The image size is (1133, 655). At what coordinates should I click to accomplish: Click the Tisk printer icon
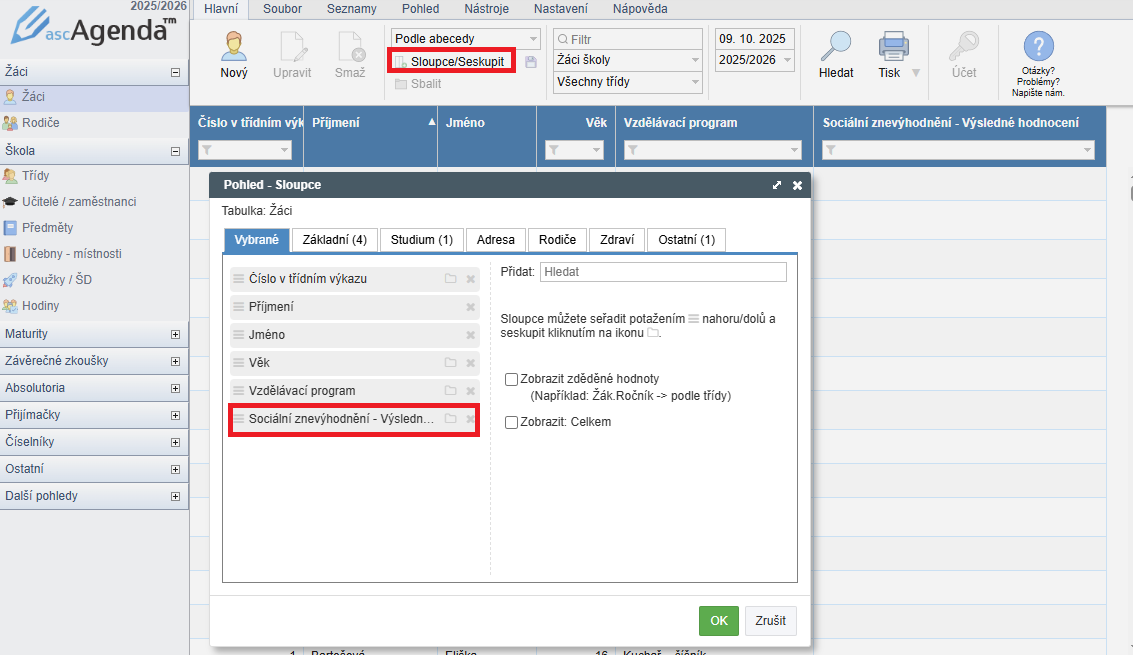[892, 47]
